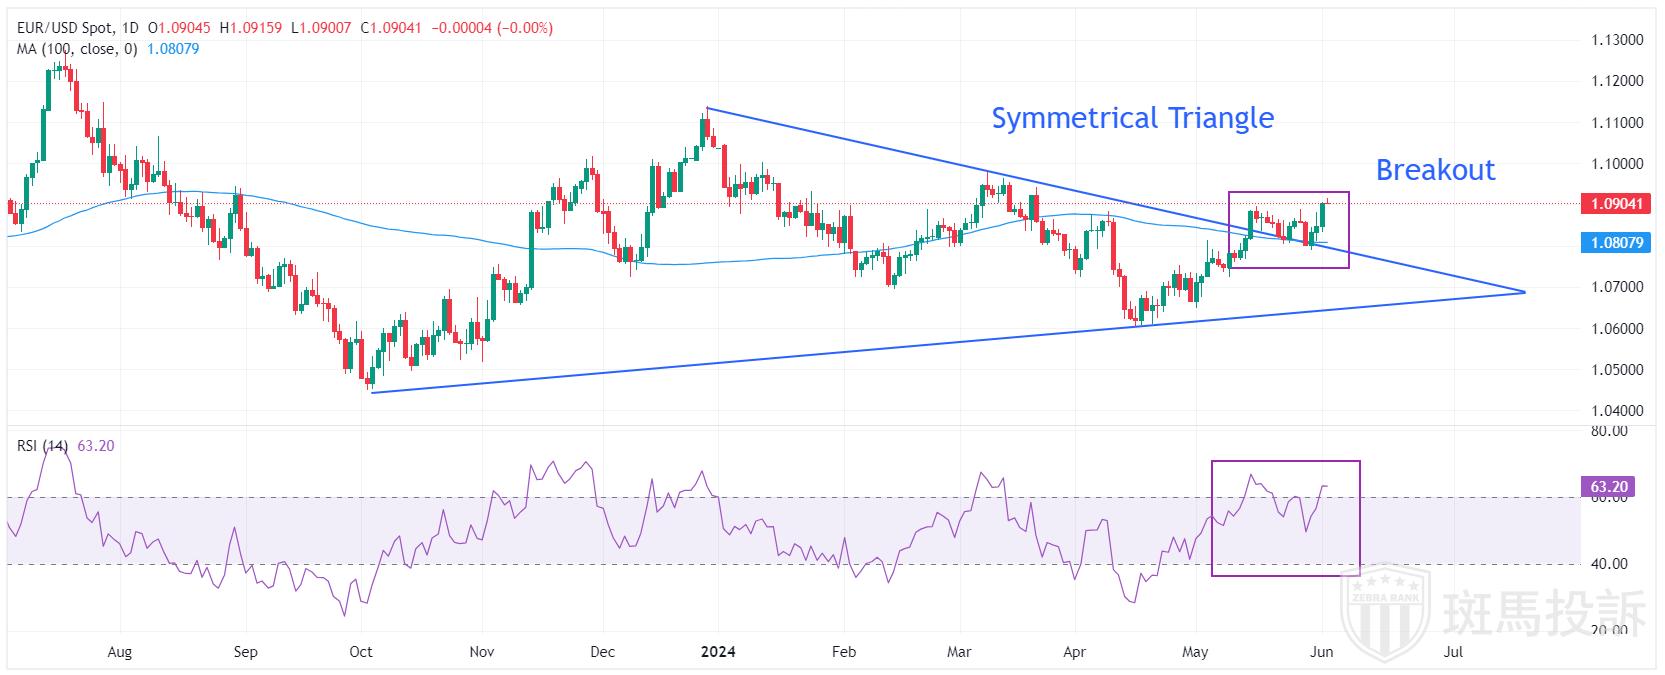Select the RSI (14) indicator legend
1665x675 pixels.
click(x=43, y=446)
